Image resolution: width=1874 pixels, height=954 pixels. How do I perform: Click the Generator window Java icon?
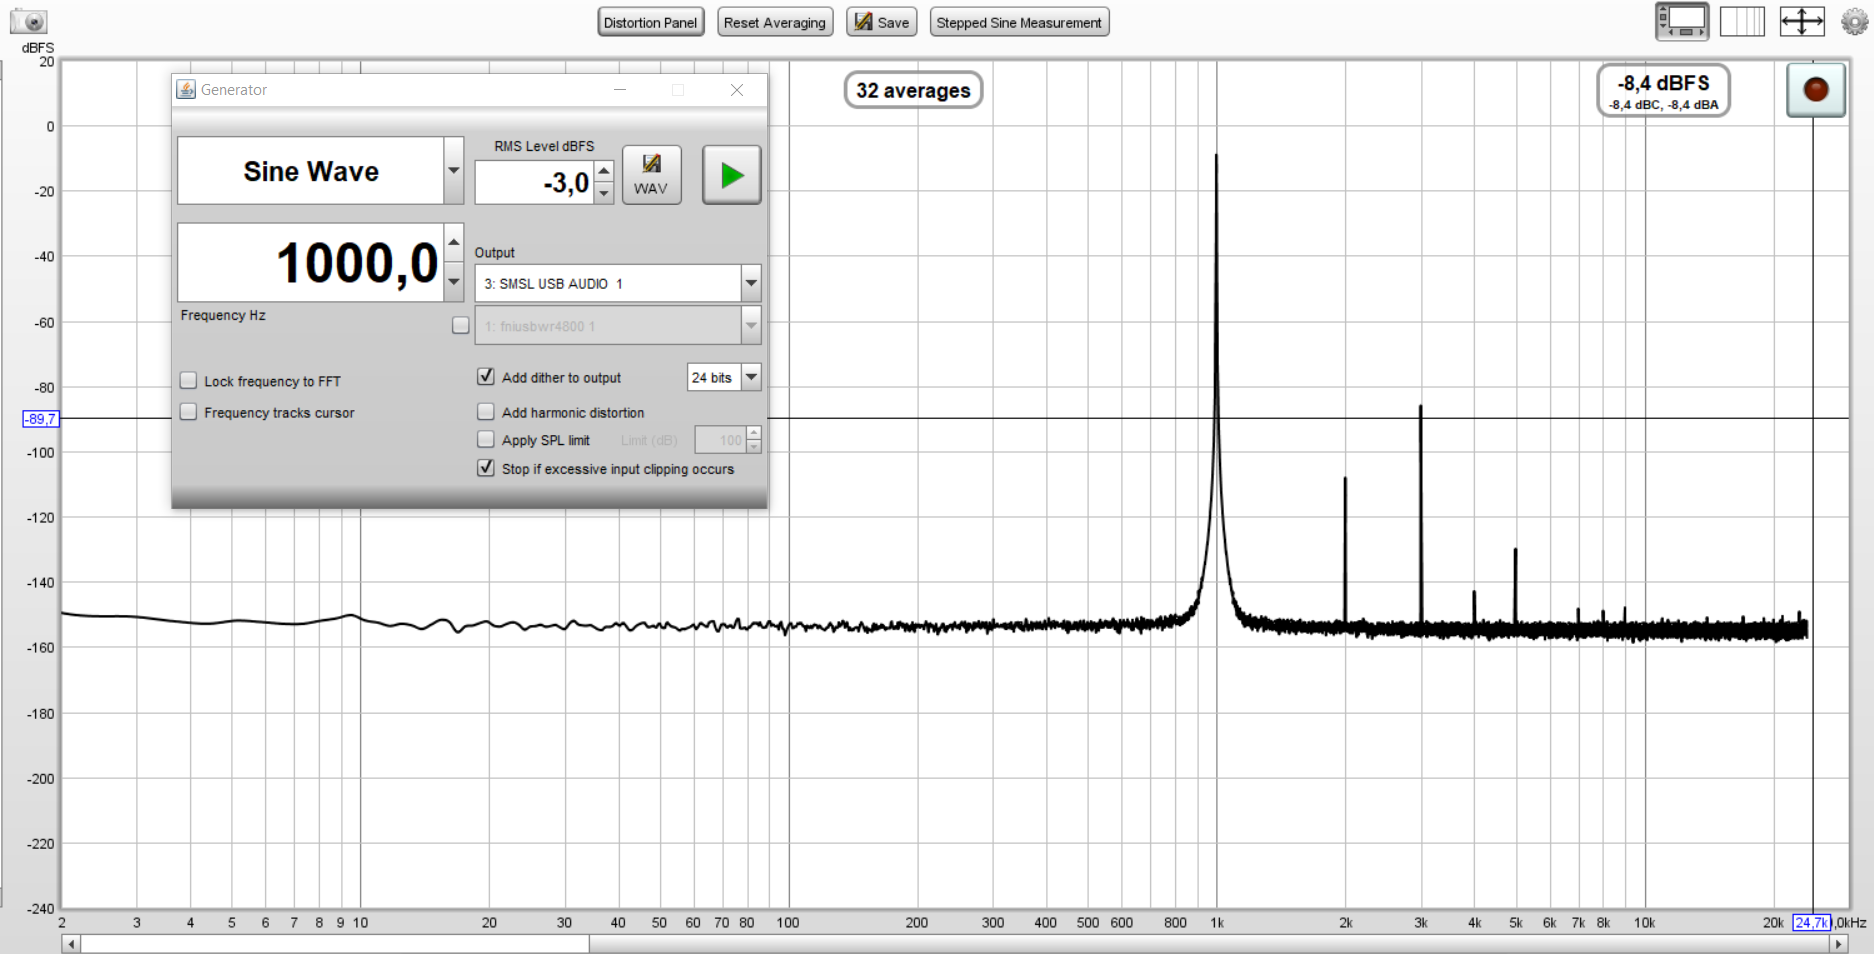186,89
